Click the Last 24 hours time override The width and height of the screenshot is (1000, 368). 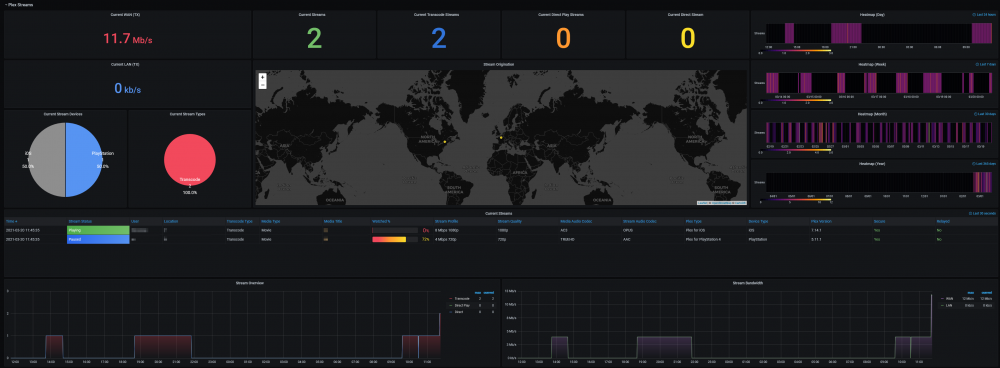point(983,14)
